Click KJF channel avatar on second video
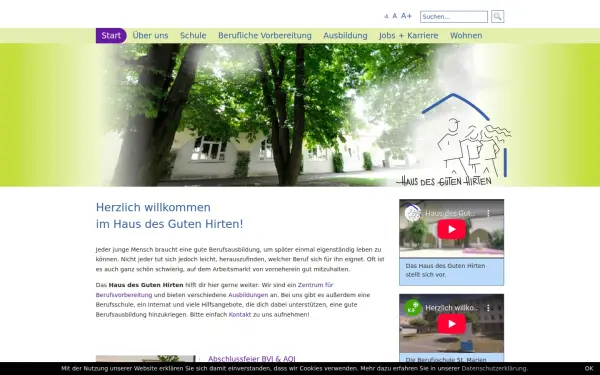The width and height of the screenshot is (600, 375). [413, 308]
